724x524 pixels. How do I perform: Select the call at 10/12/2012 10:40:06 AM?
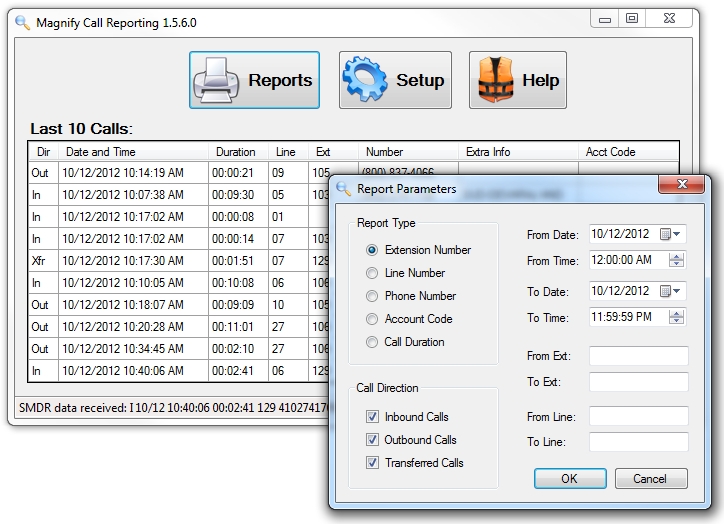click(179, 371)
